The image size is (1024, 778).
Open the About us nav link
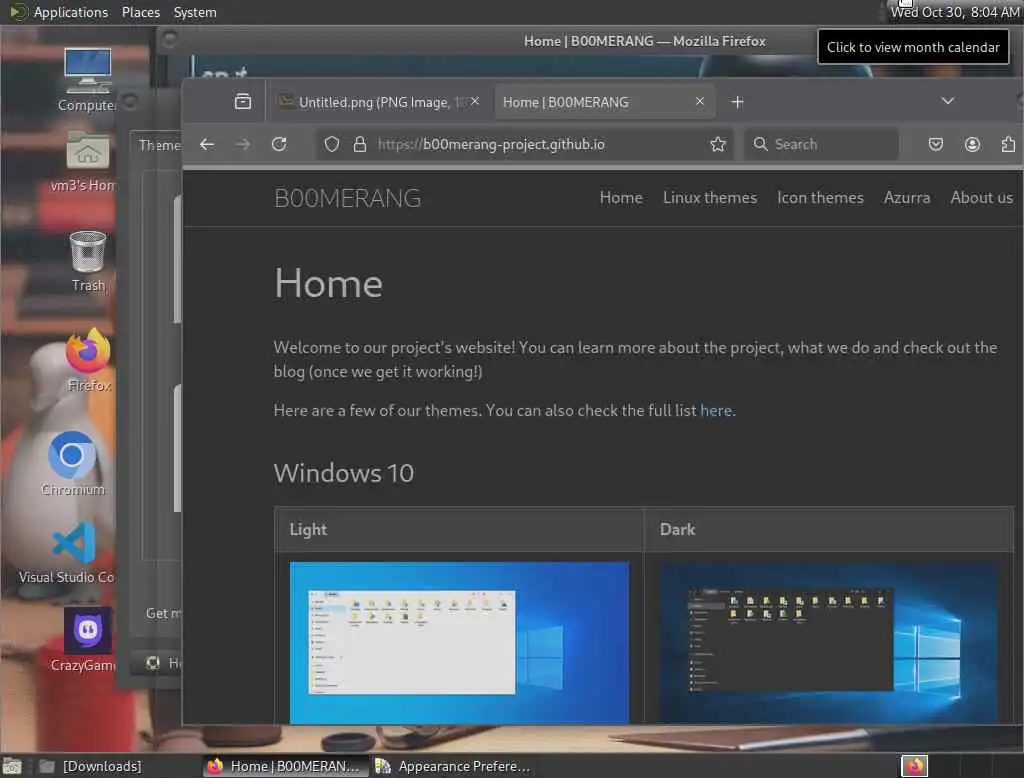(x=982, y=197)
